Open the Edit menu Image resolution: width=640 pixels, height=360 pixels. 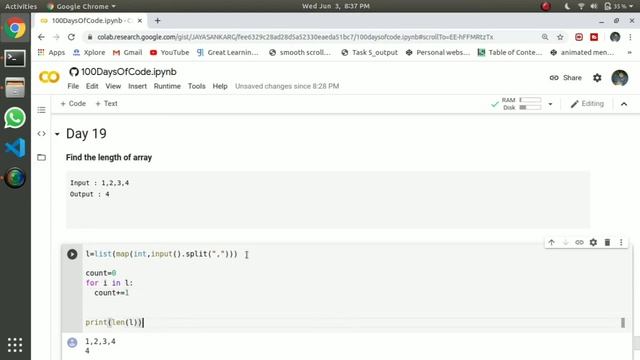tap(92, 86)
